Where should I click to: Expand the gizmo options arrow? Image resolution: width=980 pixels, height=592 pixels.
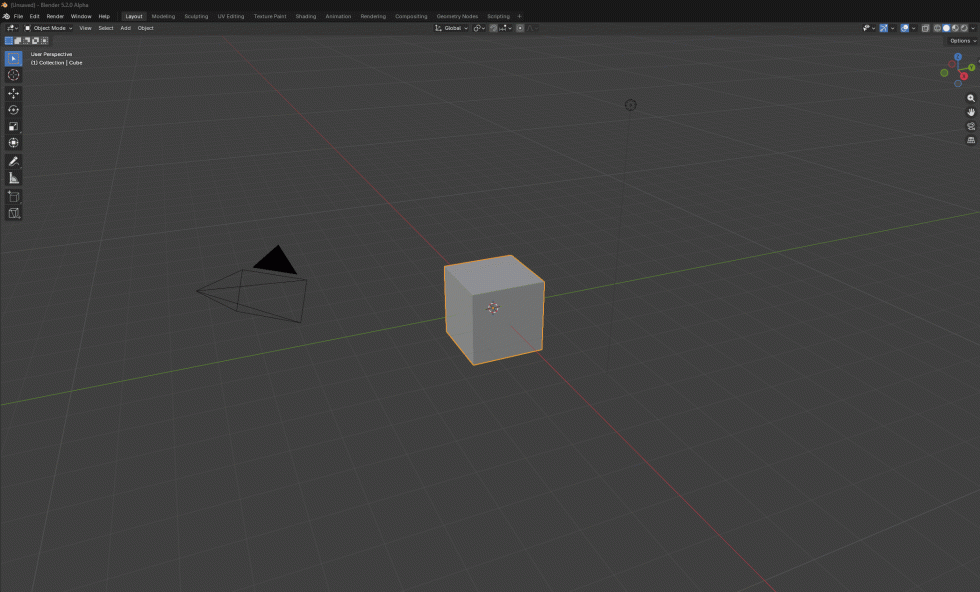pos(892,28)
